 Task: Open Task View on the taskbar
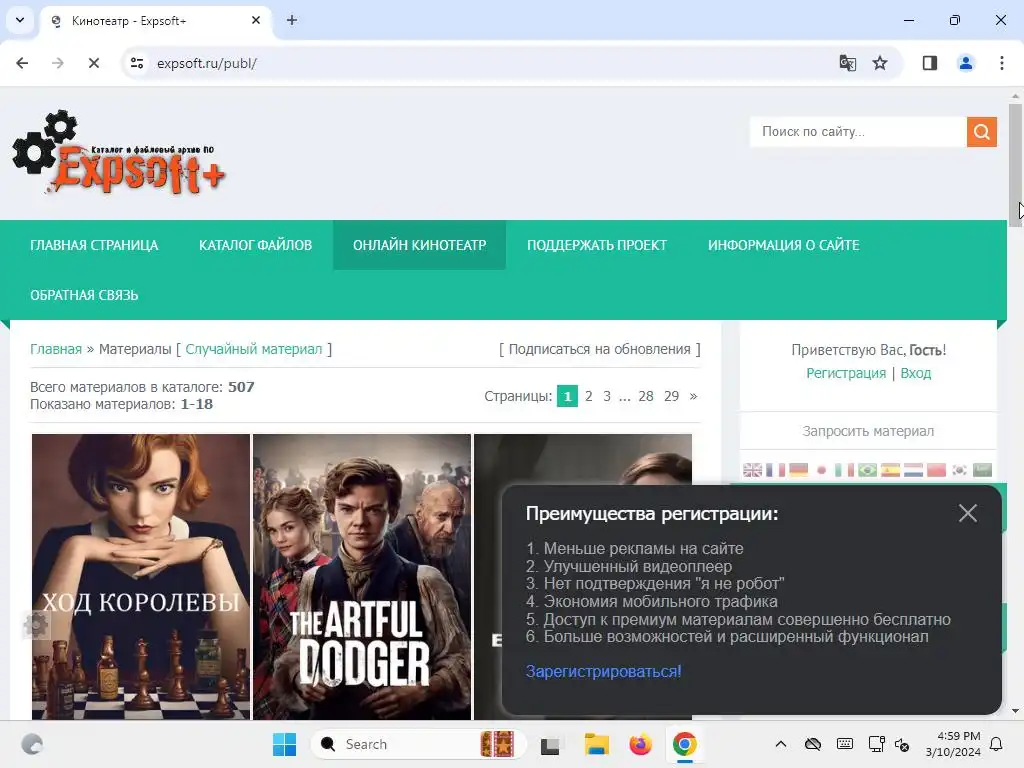[551, 744]
